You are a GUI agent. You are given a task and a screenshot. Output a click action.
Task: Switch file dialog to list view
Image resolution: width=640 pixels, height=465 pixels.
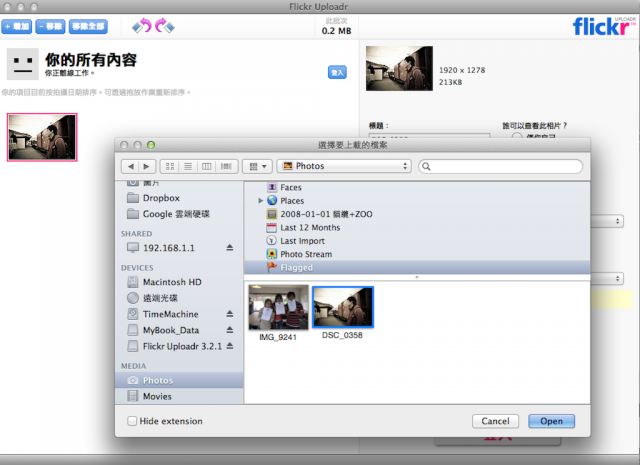(x=188, y=166)
